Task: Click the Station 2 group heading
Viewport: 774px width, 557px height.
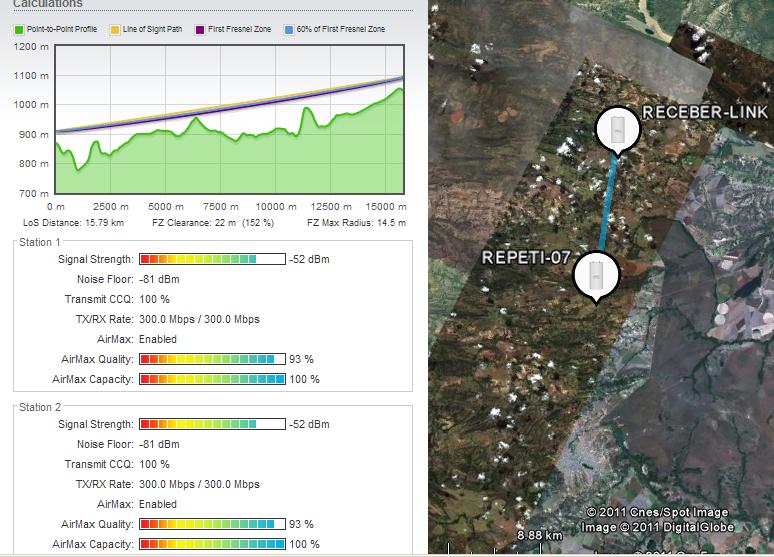Action: pyautogui.click(x=39, y=407)
